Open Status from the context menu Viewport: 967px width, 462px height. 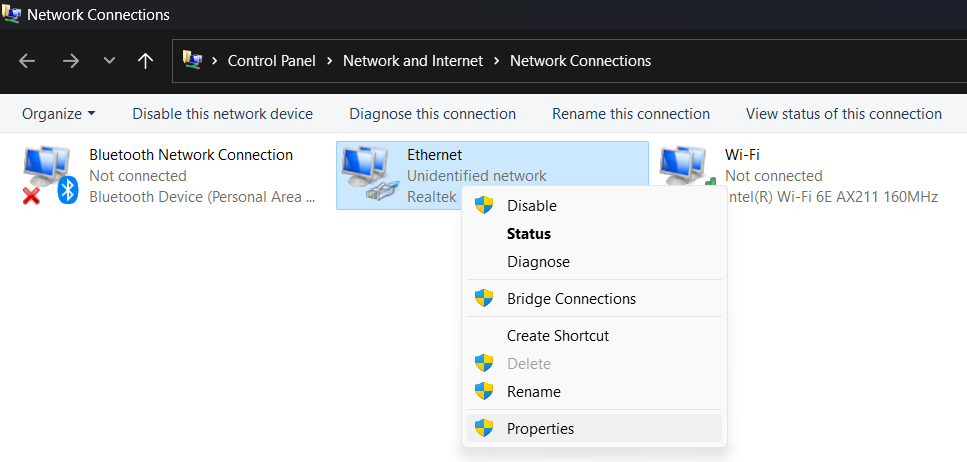tap(528, 234)
